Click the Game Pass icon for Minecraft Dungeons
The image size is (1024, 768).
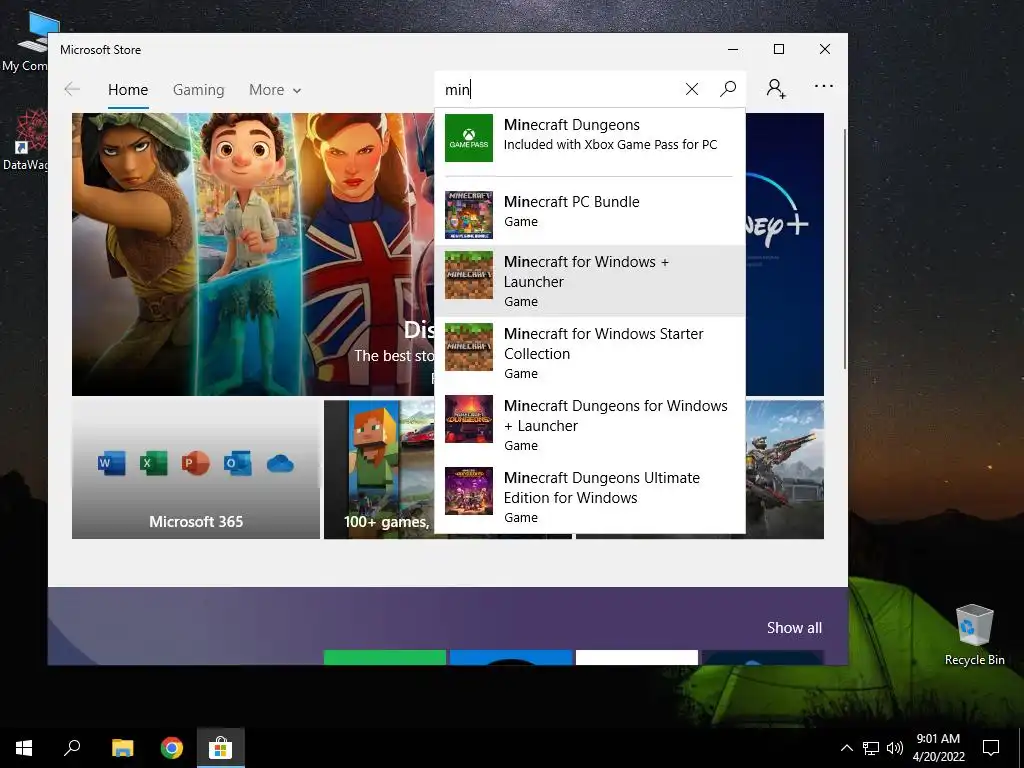coord(469,138)
